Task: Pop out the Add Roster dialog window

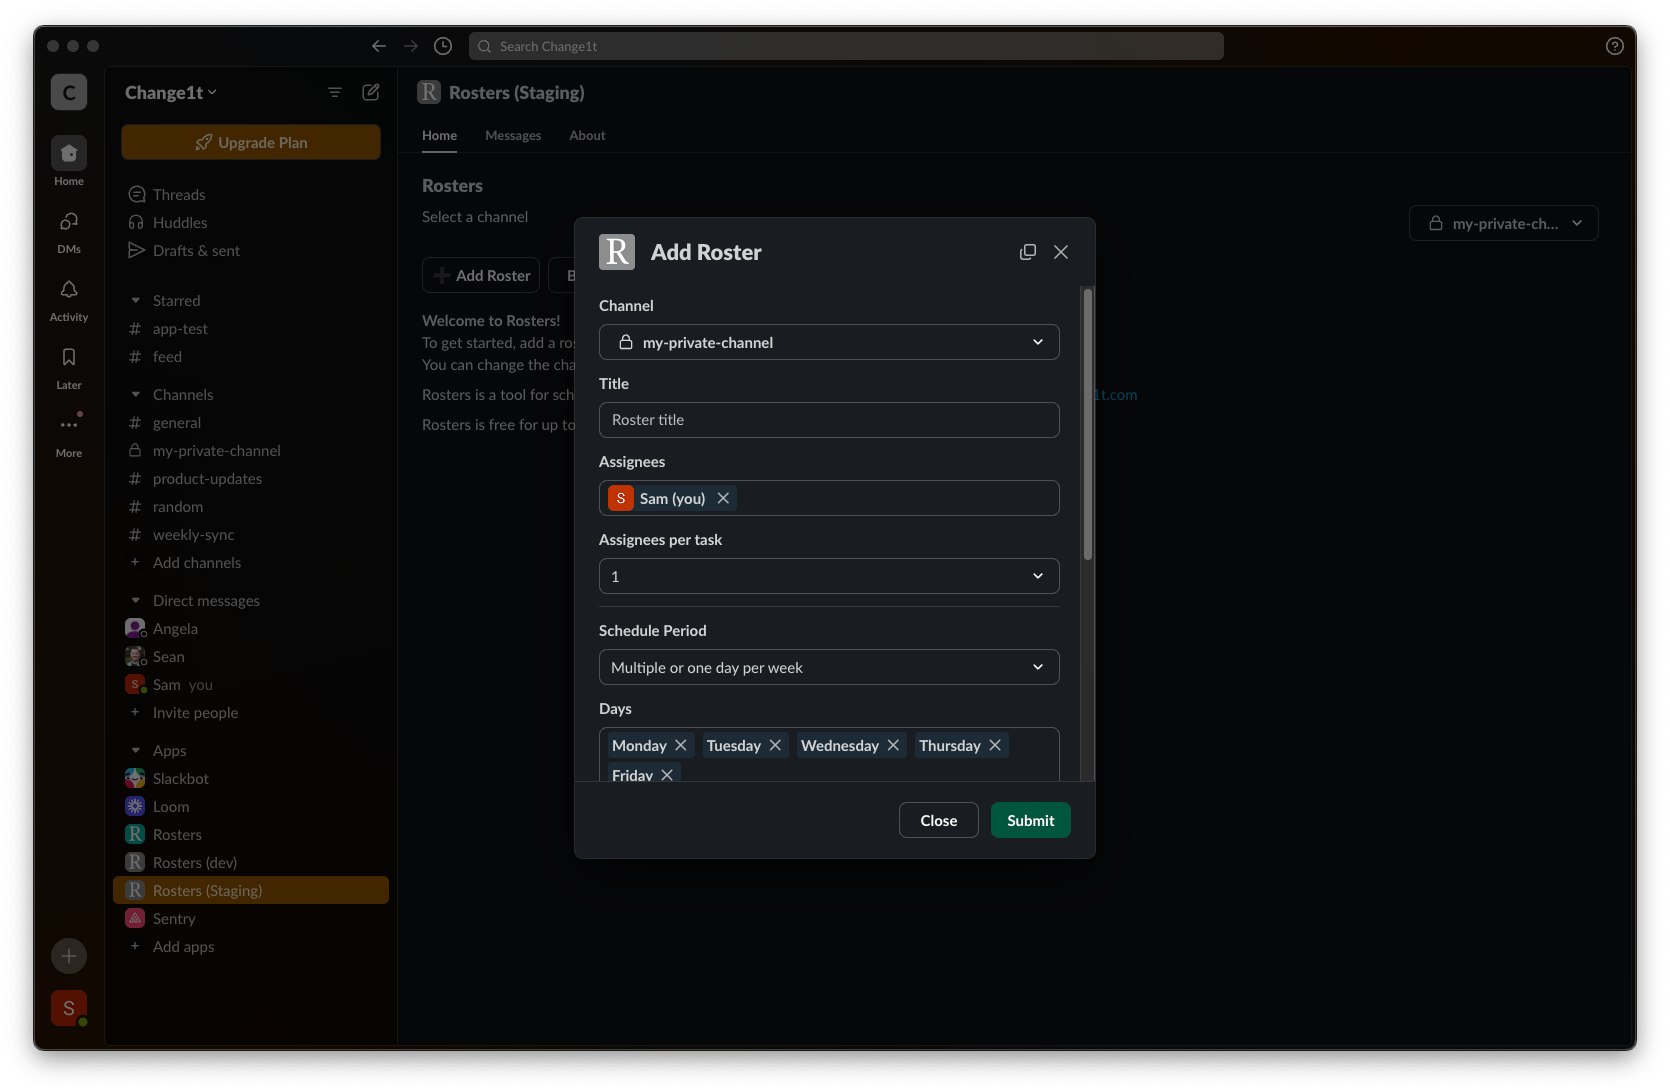Action: pos(1027,252)
